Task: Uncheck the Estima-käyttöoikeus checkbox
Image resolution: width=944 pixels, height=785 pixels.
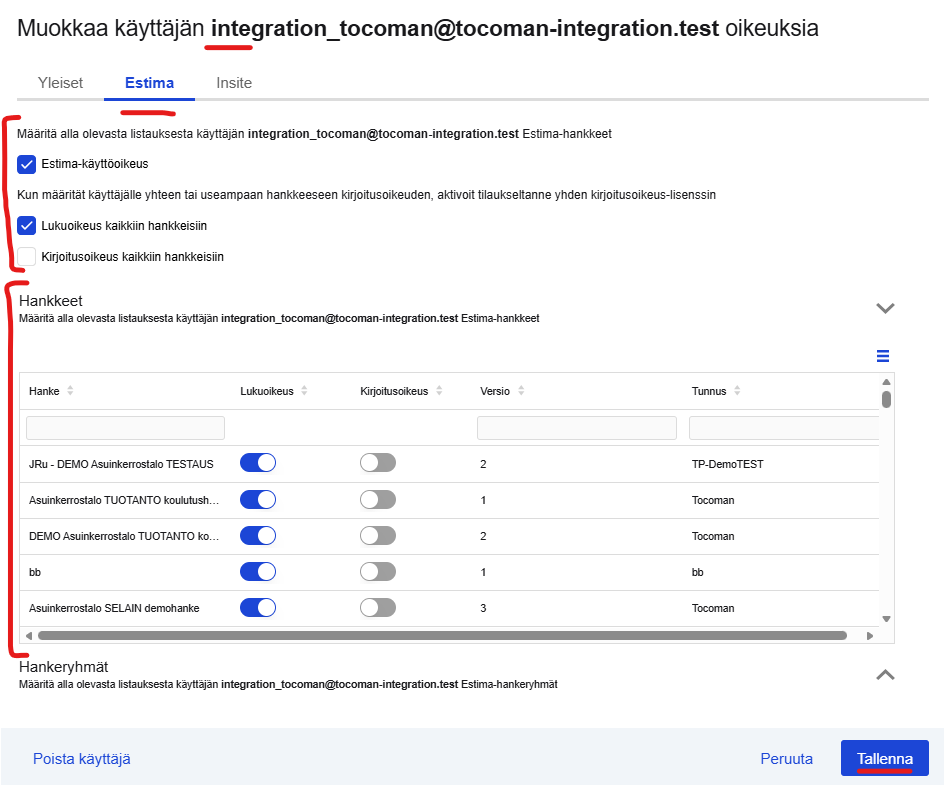Action: point(27,164)
